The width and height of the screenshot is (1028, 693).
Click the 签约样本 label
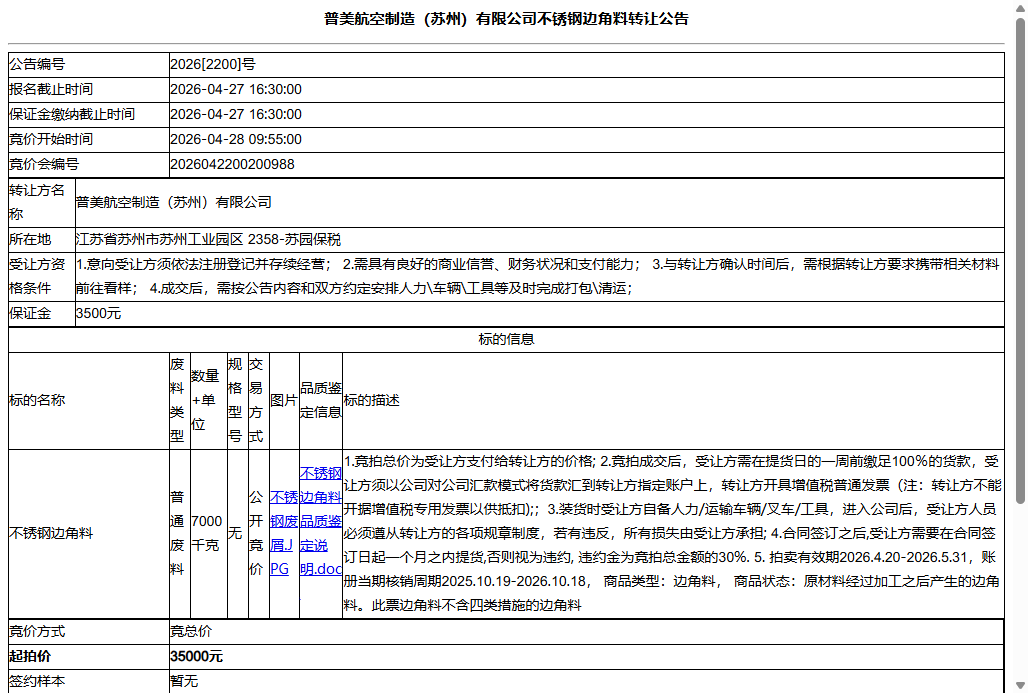point(37,681)
